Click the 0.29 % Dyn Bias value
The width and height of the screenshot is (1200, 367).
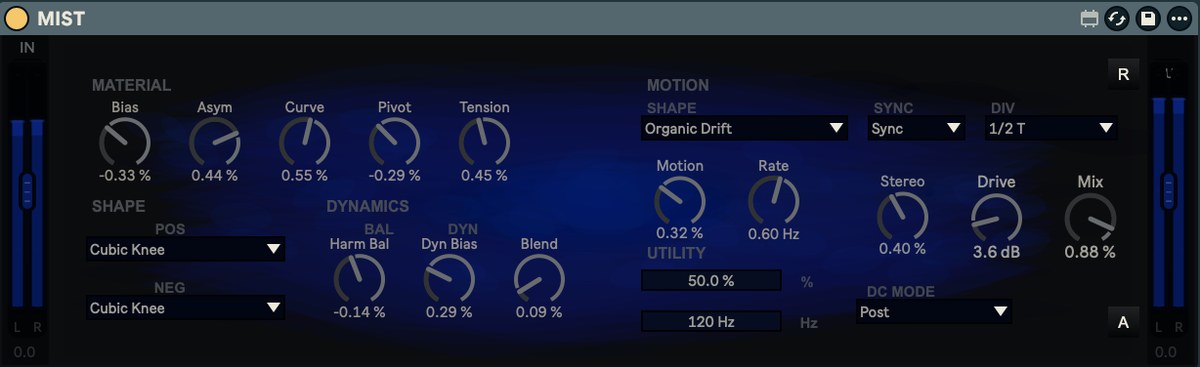449,312
